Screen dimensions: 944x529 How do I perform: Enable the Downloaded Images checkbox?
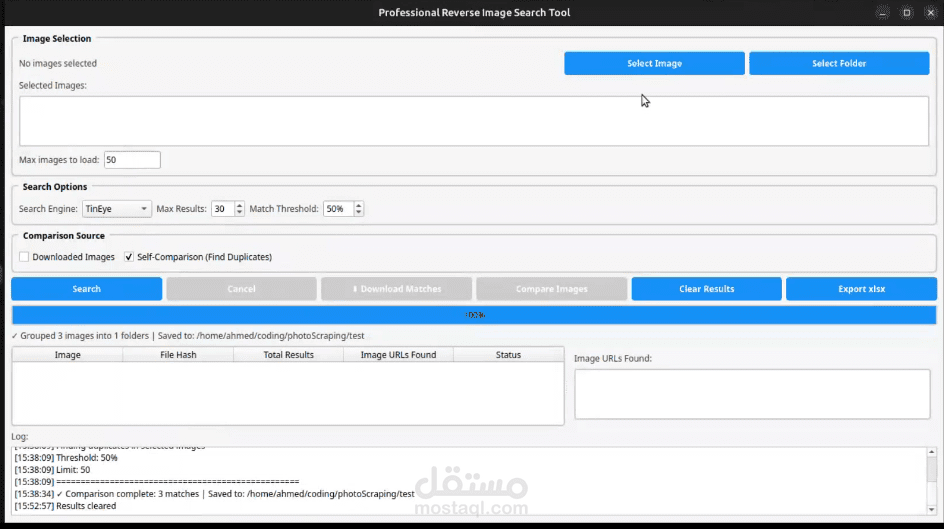coord(24,257)
